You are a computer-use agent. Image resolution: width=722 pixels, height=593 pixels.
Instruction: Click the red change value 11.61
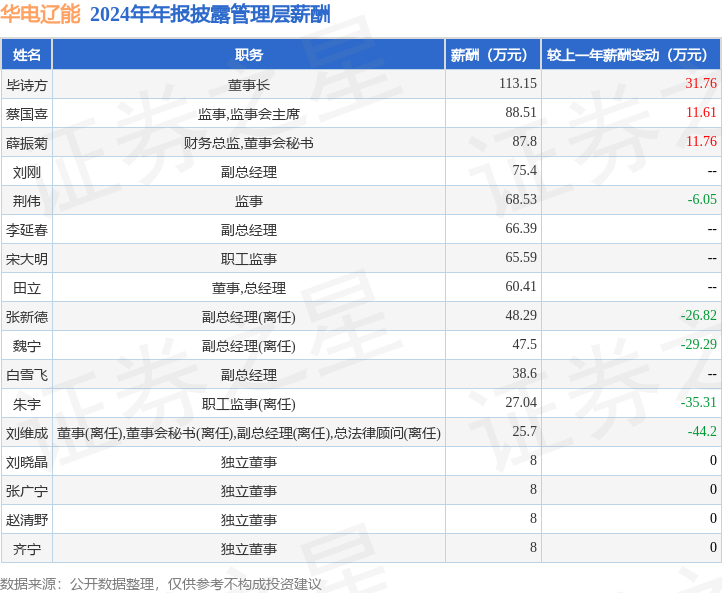pos(701,112)
